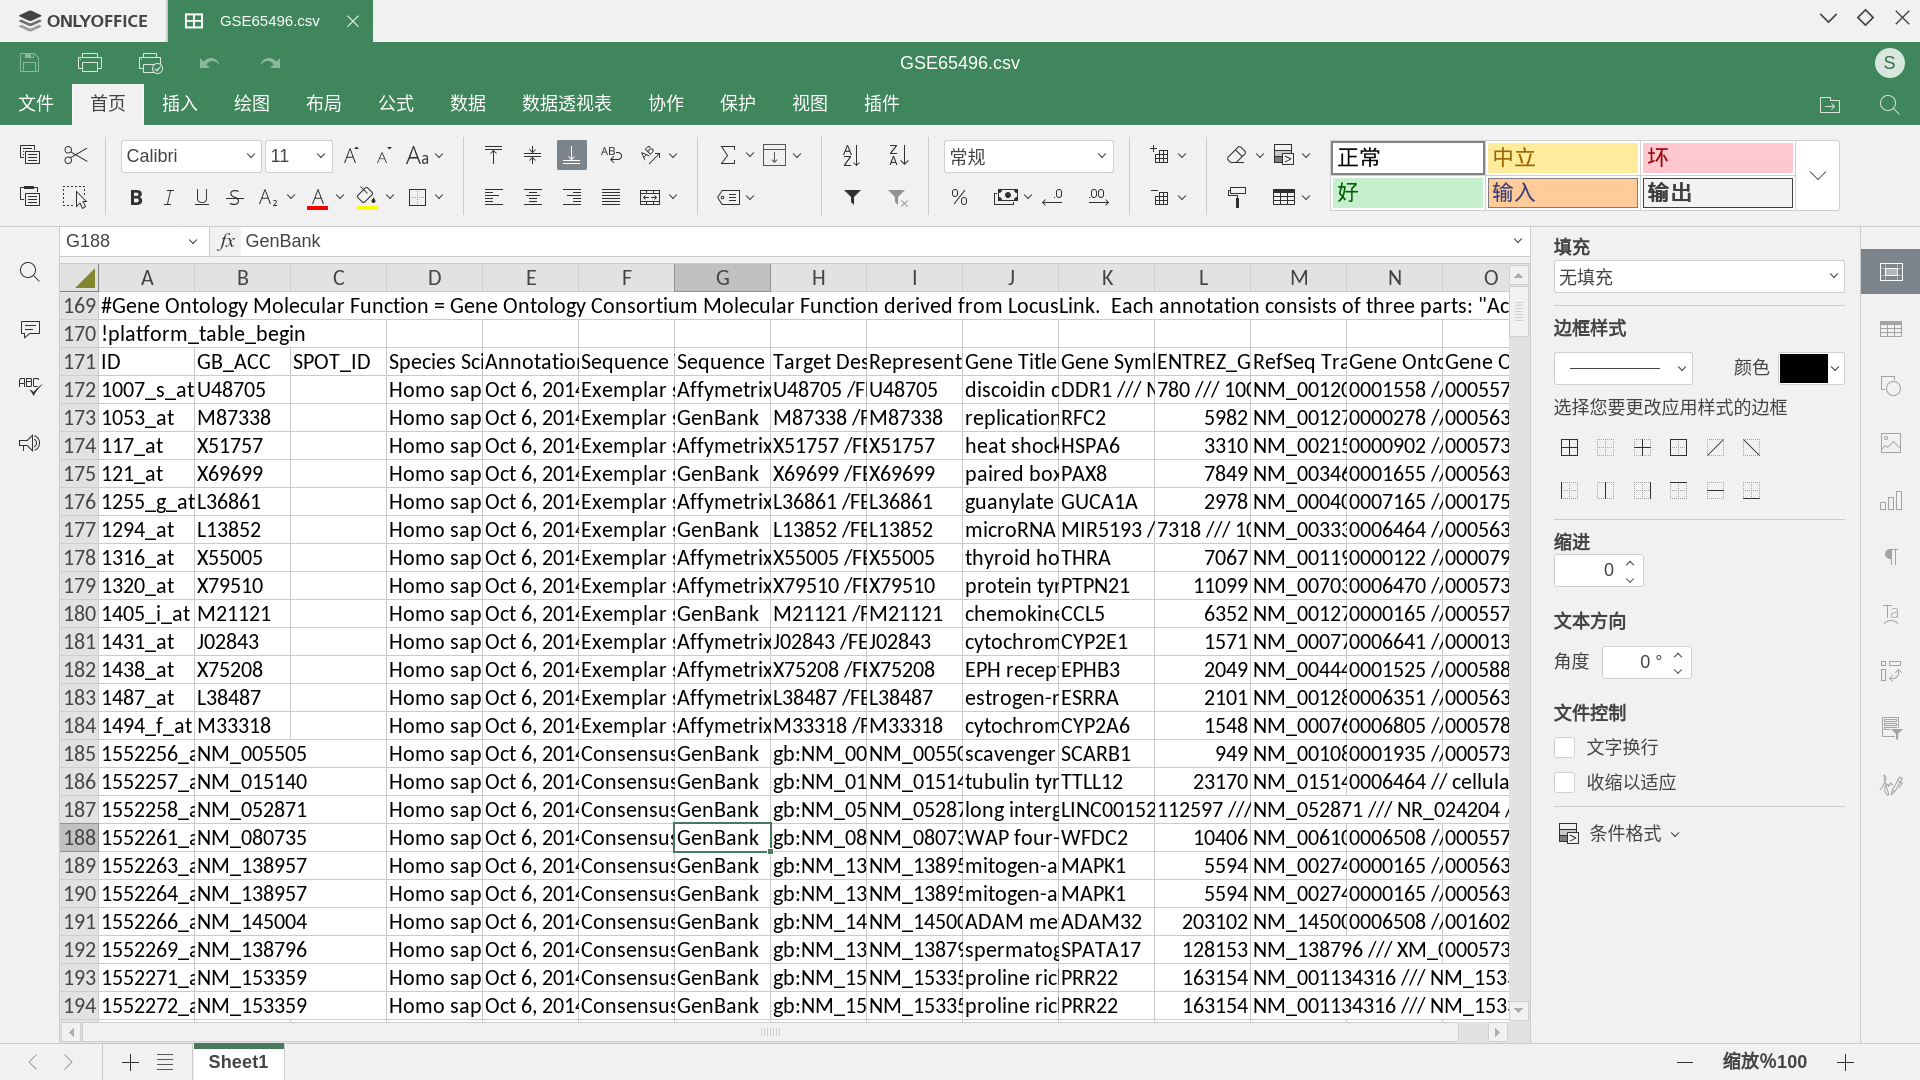Image resolution: width=1920 pixels, height=1080 pixels.
Task: Click Wrap Text icon
Action: pyautogui.click(x=611, y=155)
